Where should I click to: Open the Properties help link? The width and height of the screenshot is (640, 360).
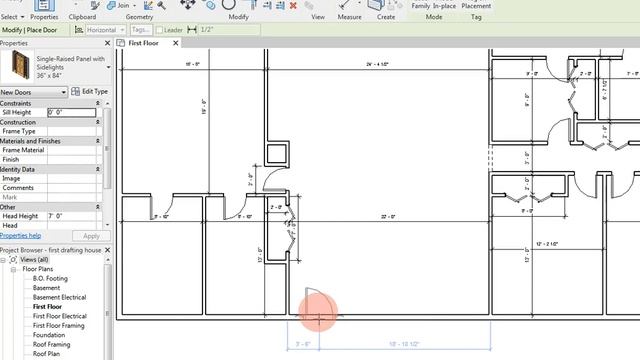click(x=20, y=236)
